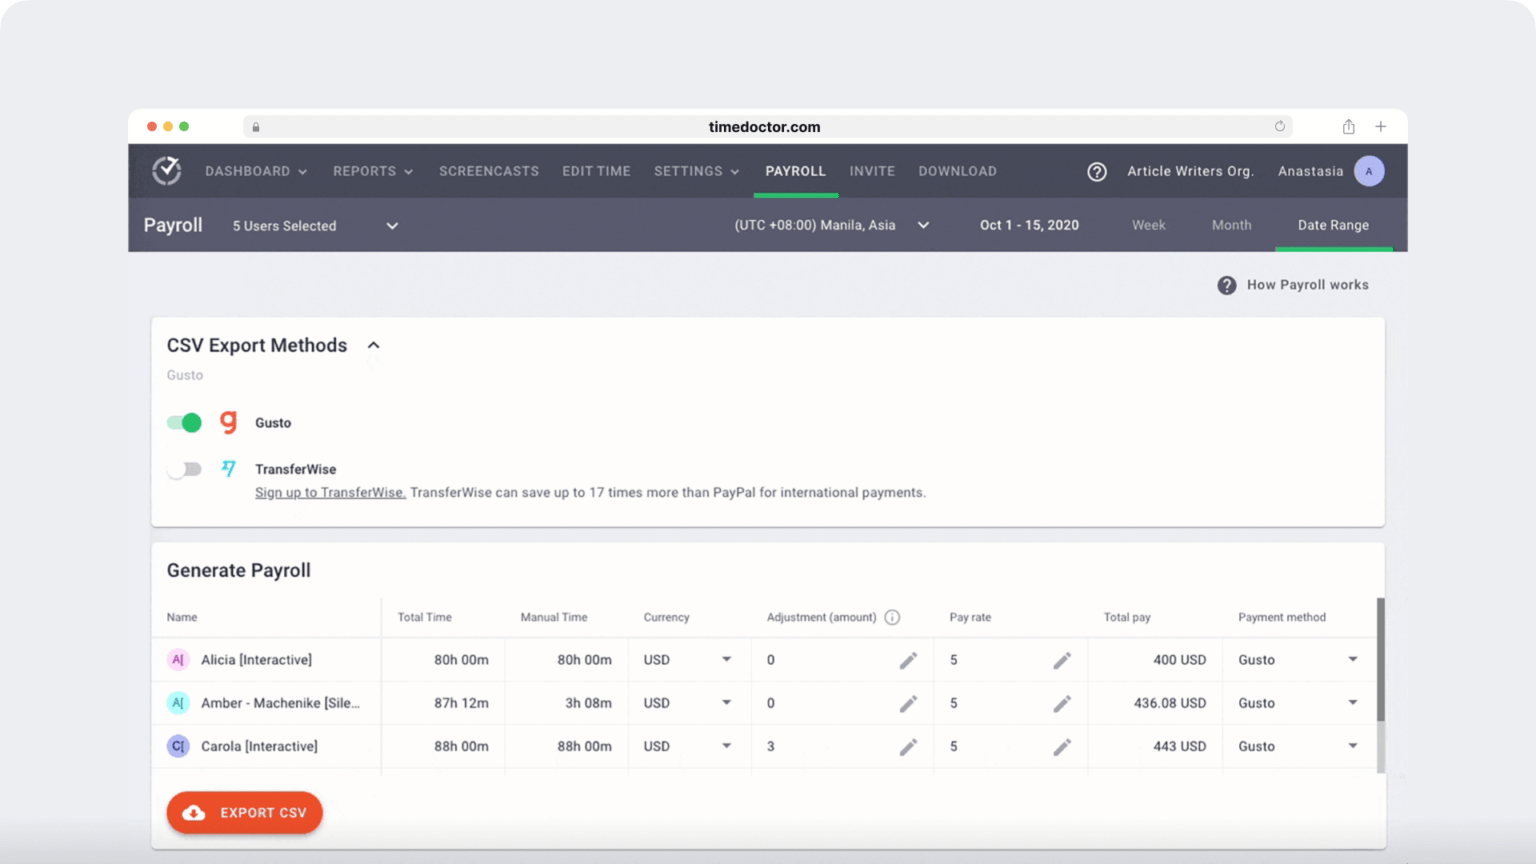This screenshot has height=864, width=1536.
Task: Edit Carola's pay rate using the pencil icon
Action: (1062, 746)
